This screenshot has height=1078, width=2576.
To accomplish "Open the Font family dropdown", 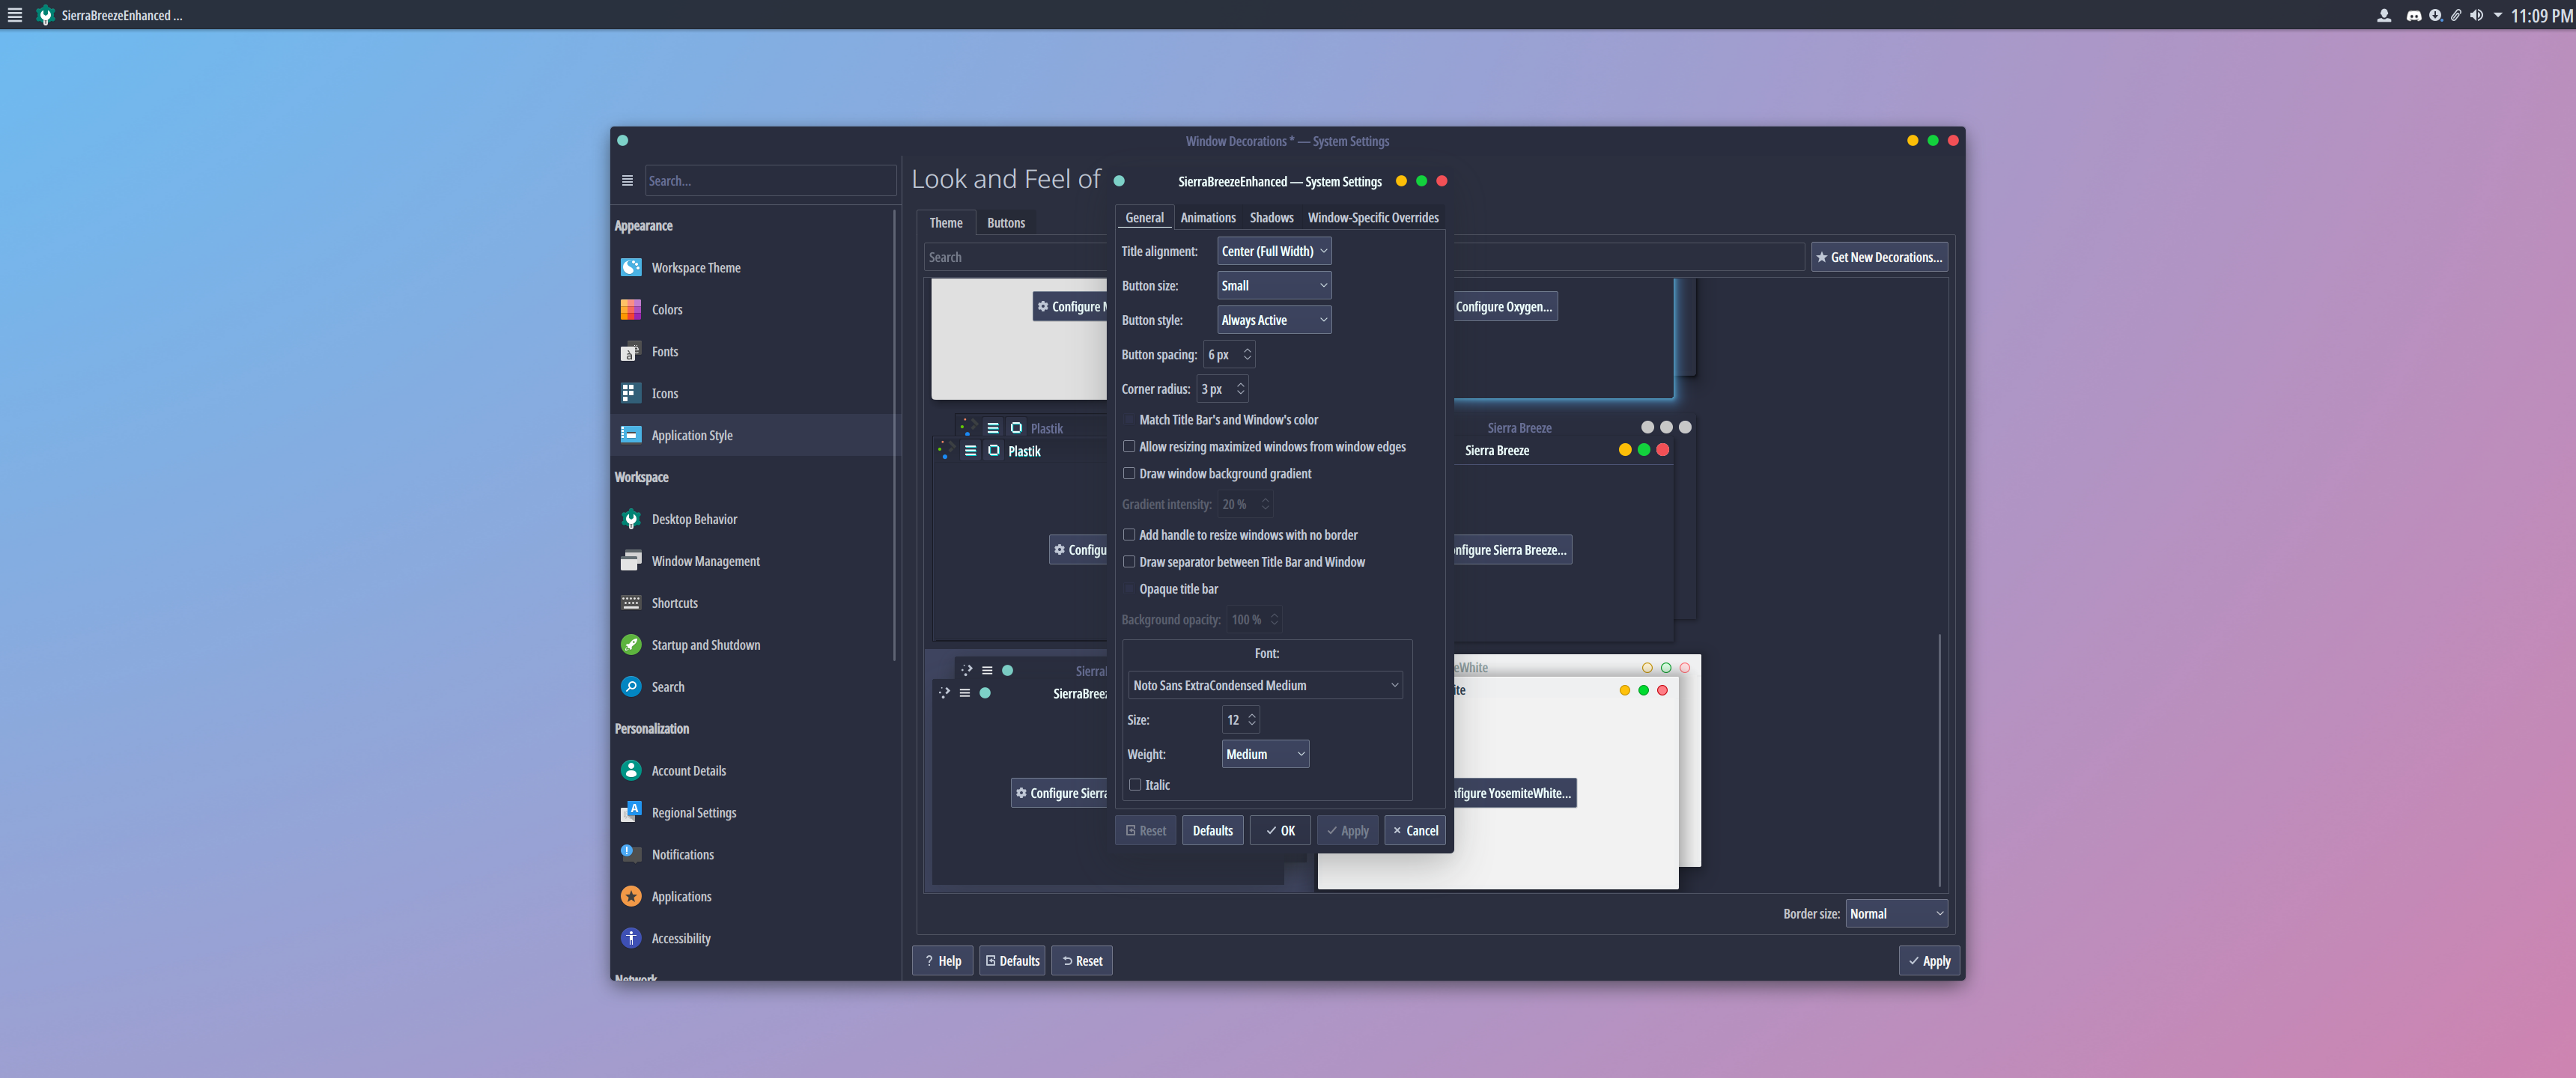I will pyautogui.click(x=1266, y=685).
